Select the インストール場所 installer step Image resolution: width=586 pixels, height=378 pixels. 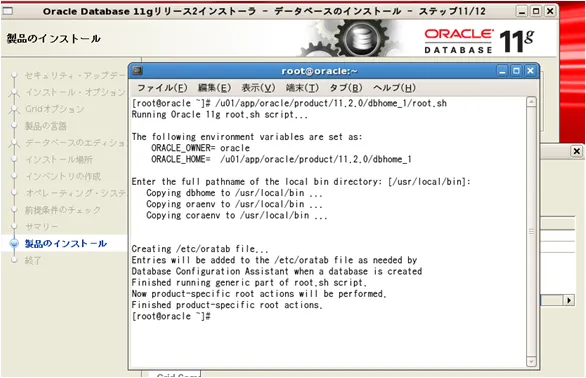(59, 160)
